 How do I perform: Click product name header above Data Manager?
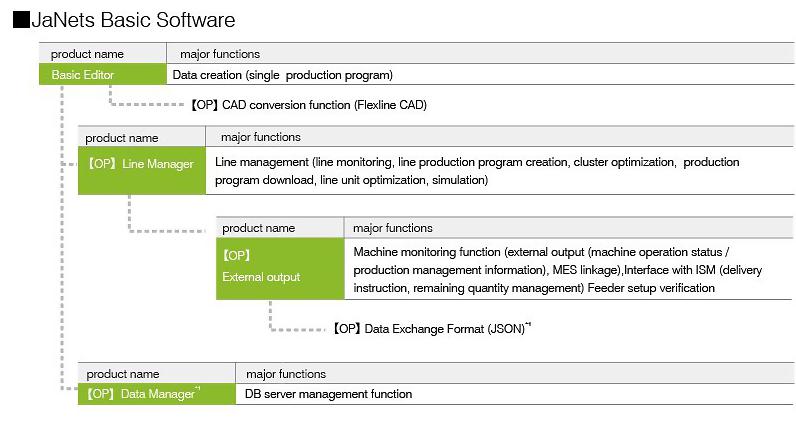click(x=122, y=374)
